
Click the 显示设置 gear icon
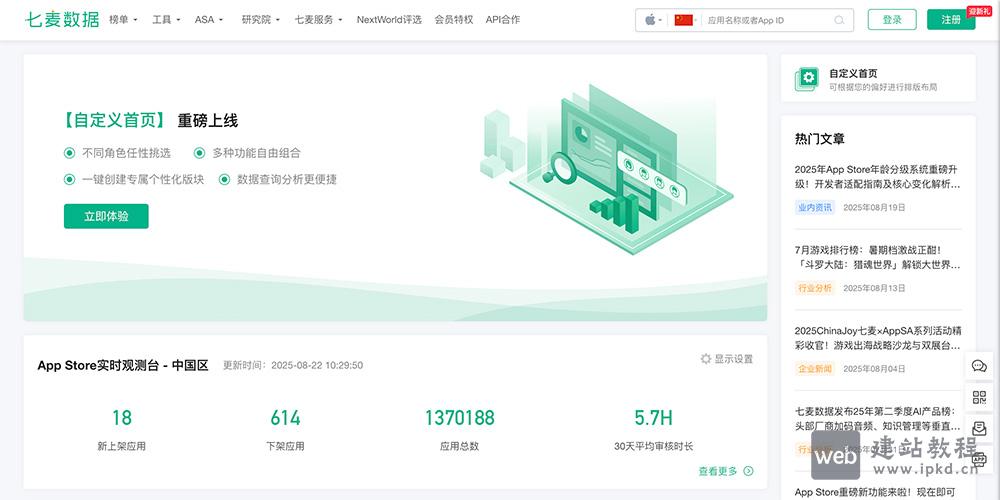705,359
